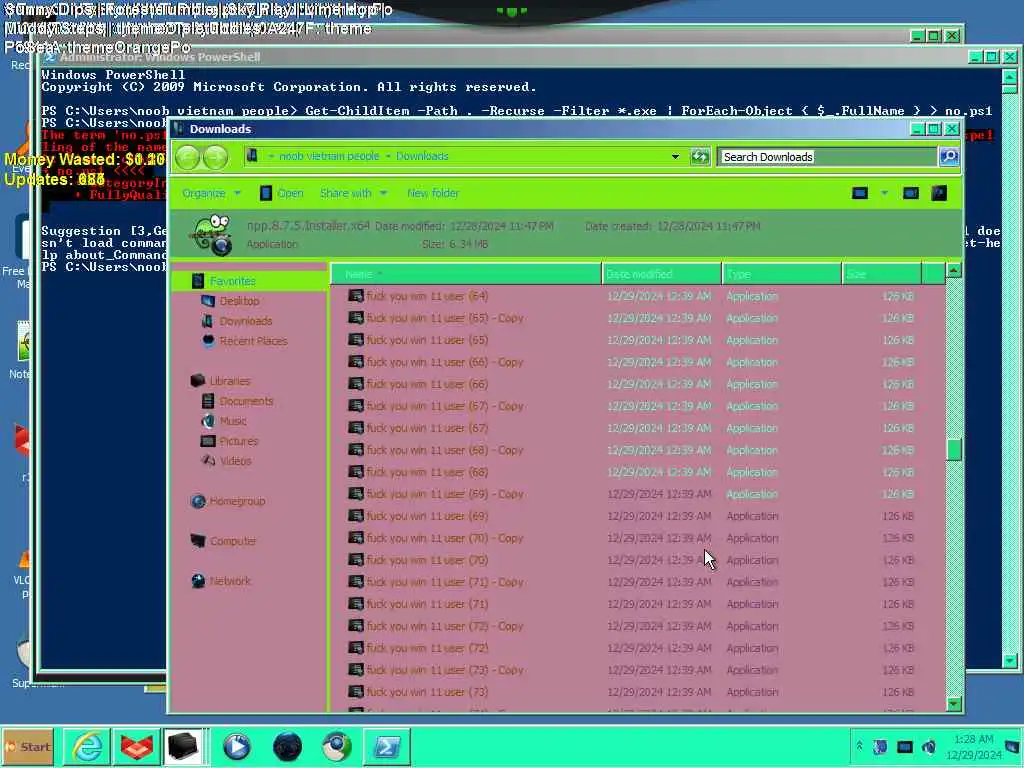
Task: Open Recent Places in navigation pane
Action: [x=252, y=341]
